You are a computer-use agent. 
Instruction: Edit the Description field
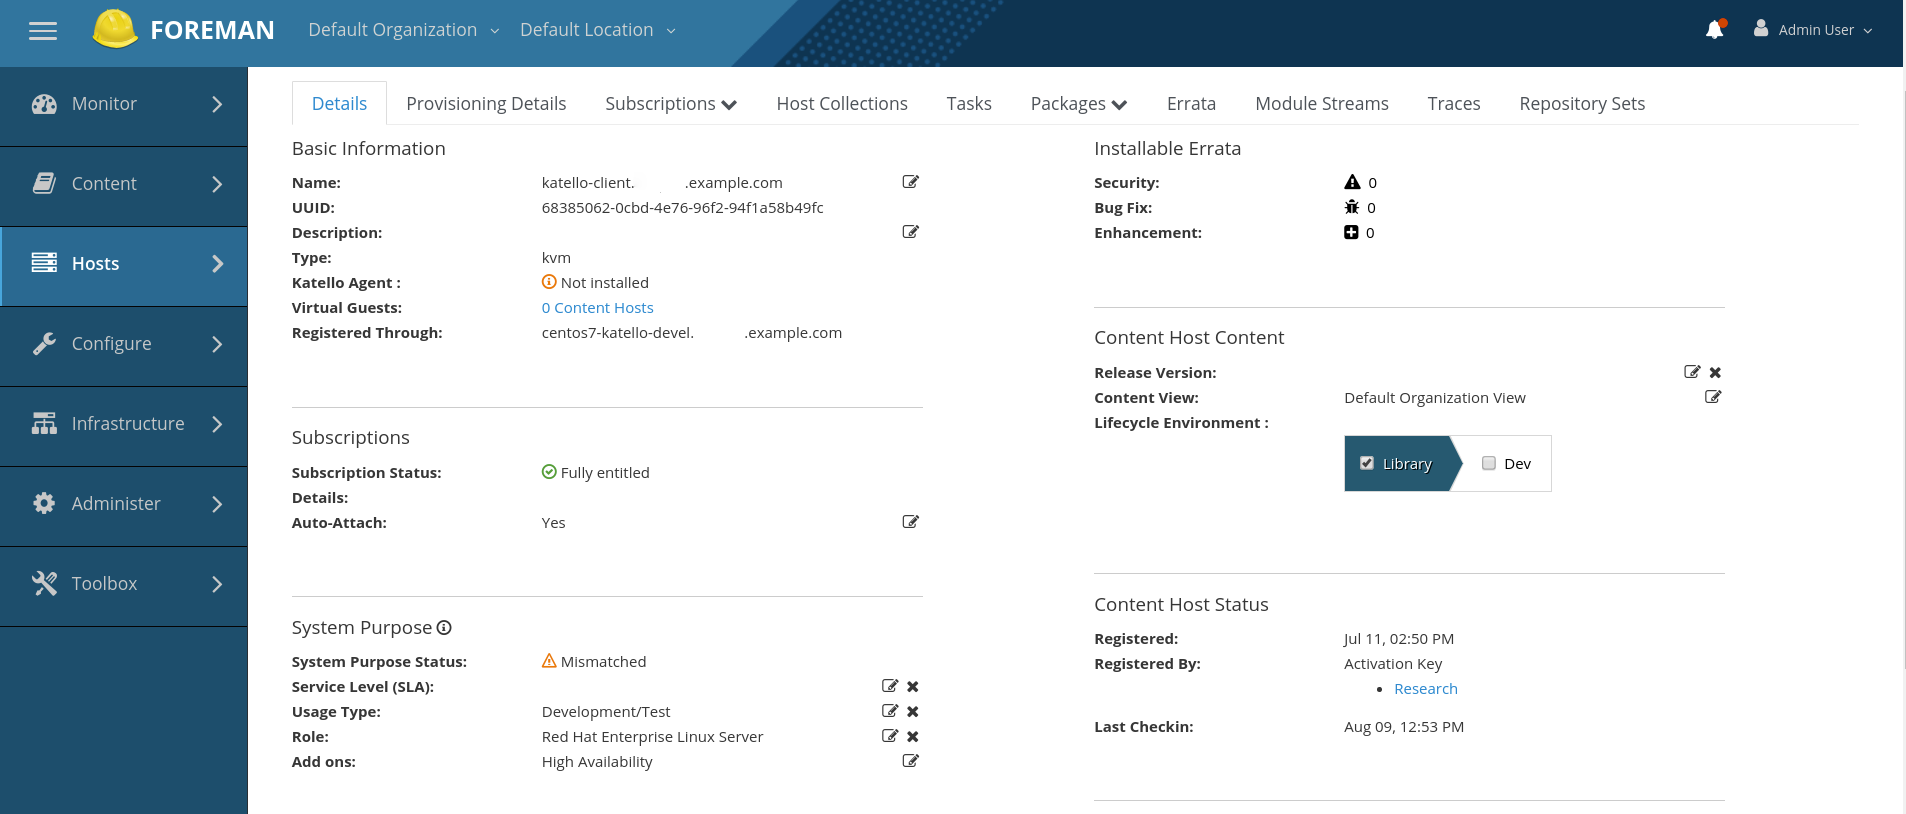(x=910, y=232)
